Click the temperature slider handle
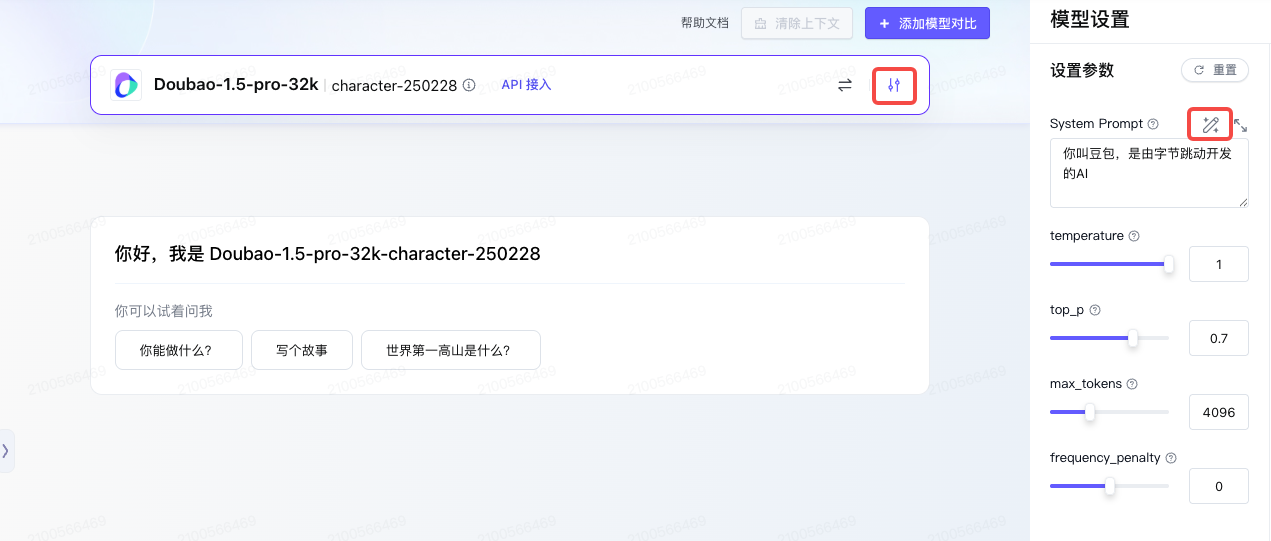This screenshot has height=541, width=1271. tap(1168, 264)
